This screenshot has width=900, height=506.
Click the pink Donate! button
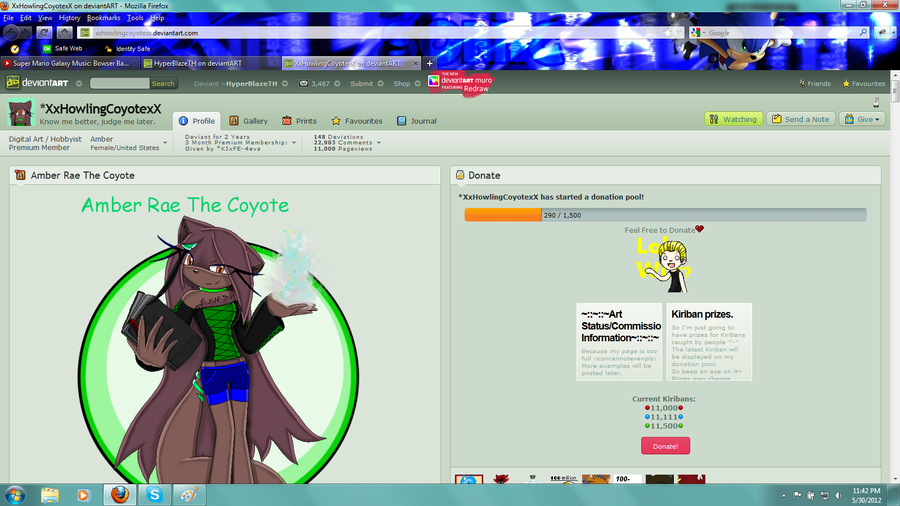coord(665,446)
